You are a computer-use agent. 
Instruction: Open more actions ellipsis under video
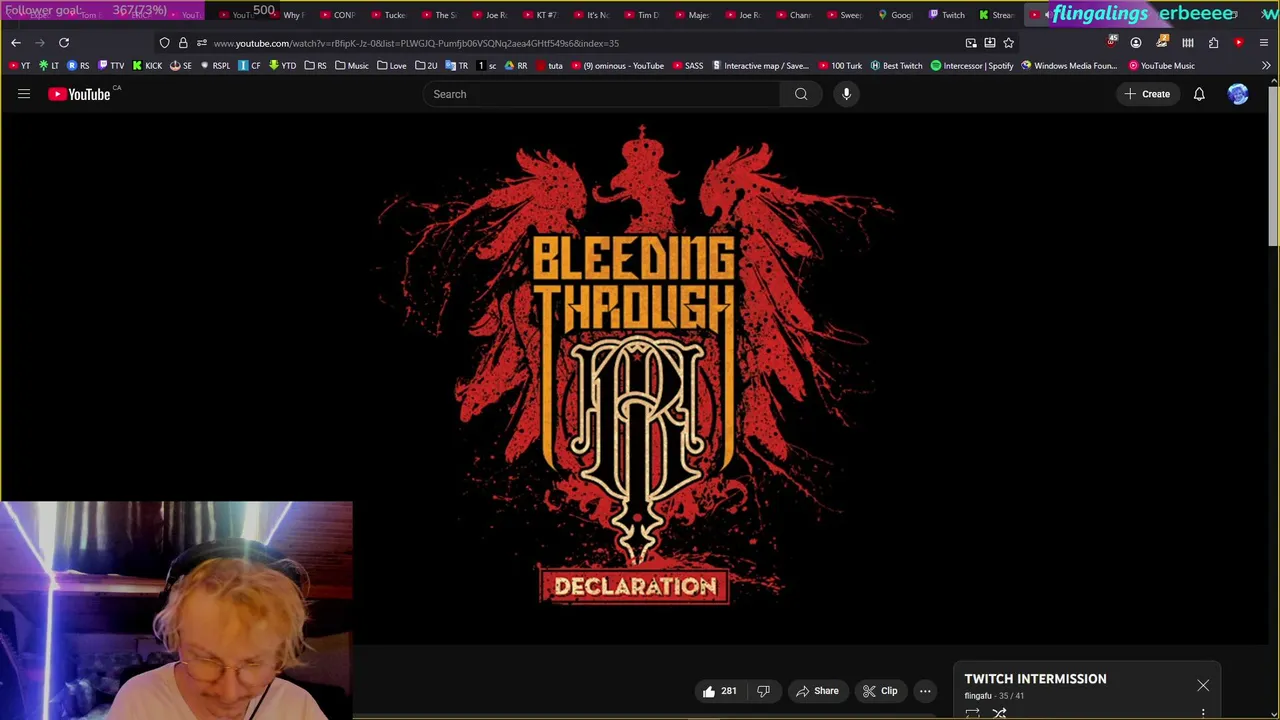coord(925,691)
